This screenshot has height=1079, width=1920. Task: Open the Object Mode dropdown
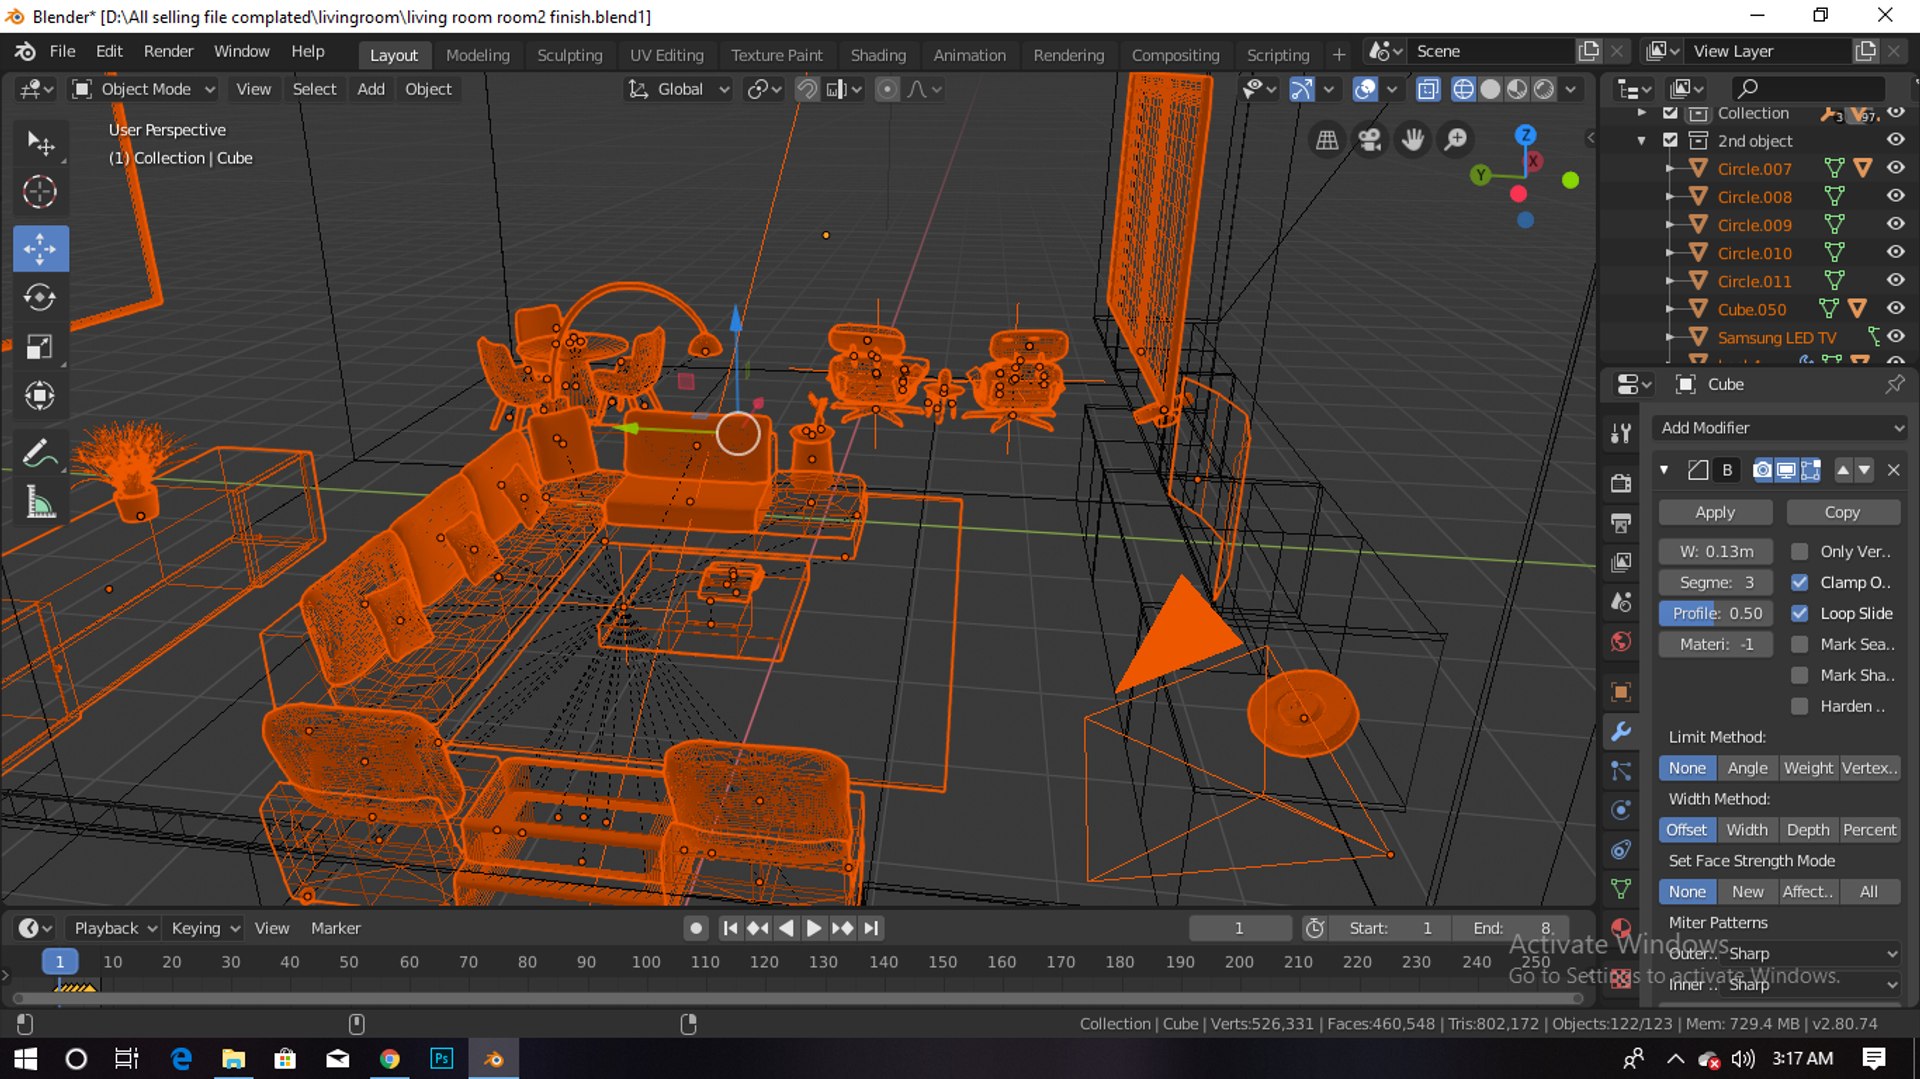click(x=145, y=89)
